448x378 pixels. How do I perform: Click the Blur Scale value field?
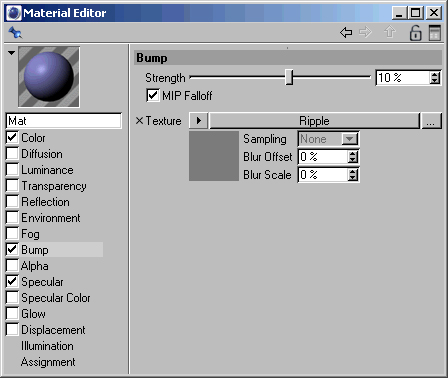pyautogui.click(x=323, y=175)
